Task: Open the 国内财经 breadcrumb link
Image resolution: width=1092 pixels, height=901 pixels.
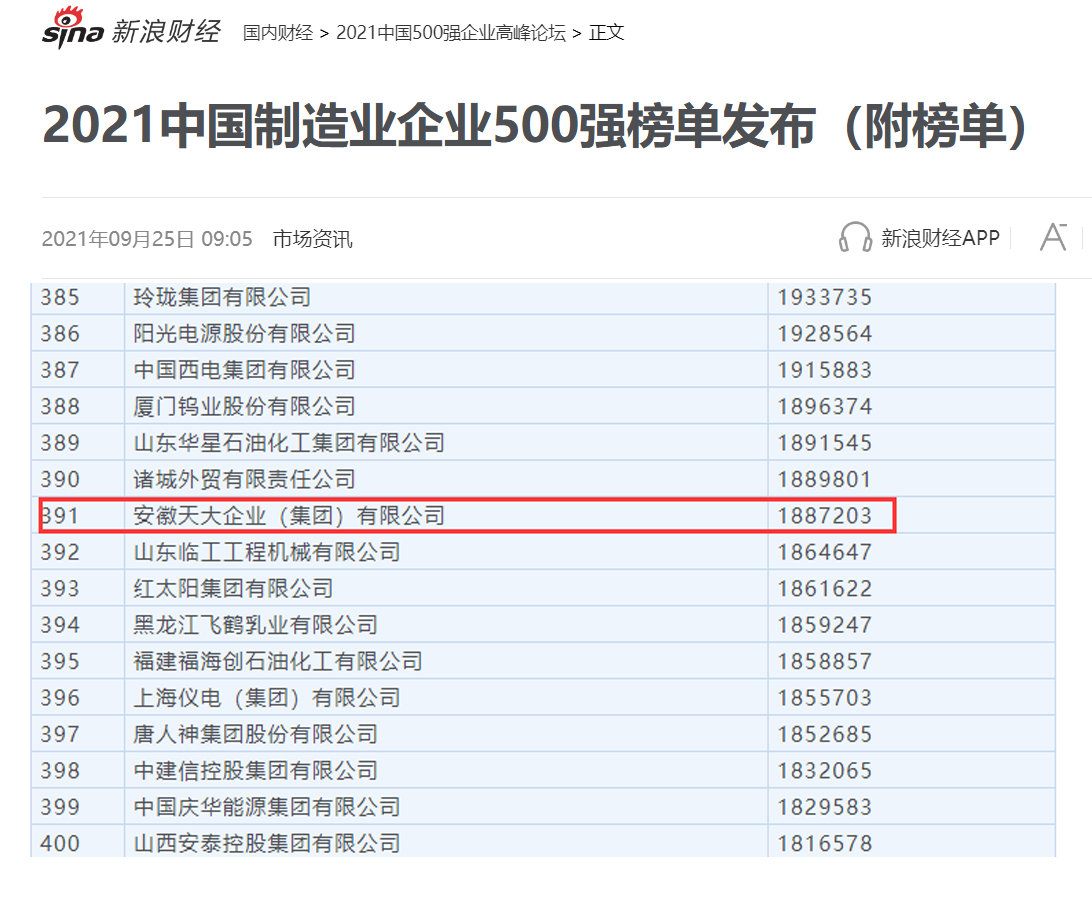Action: (278, 32)
